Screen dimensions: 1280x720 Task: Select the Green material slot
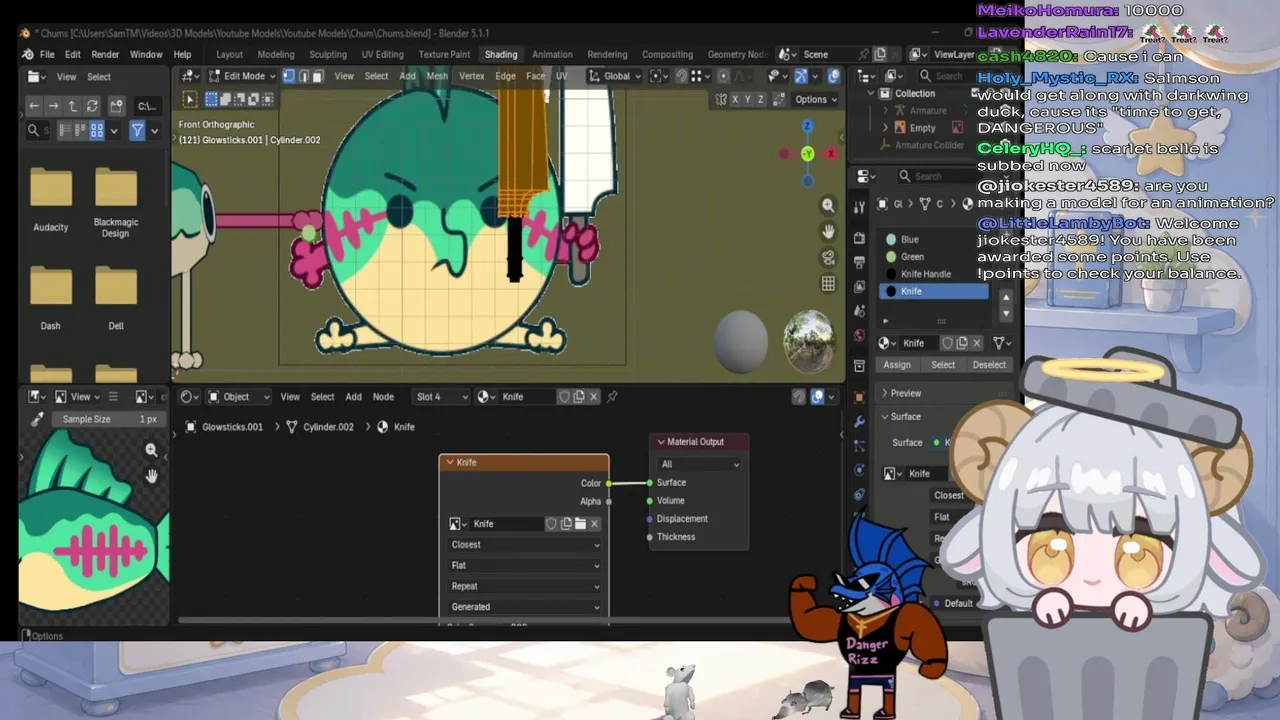(x=934, y=257)
